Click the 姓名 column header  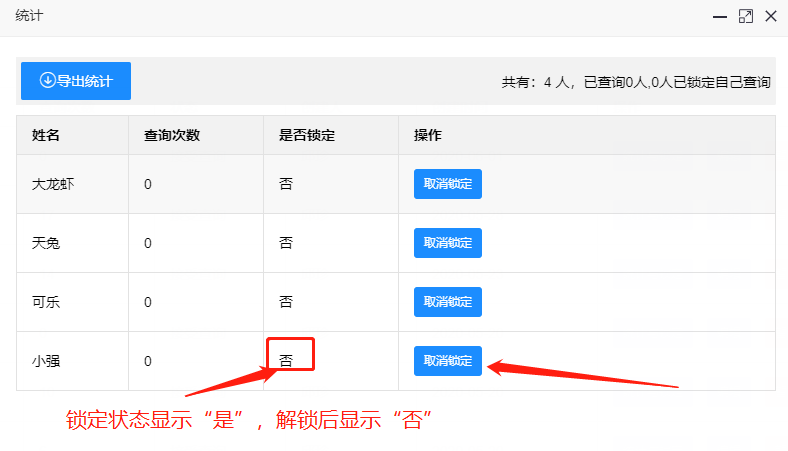(x=46, y=135)
